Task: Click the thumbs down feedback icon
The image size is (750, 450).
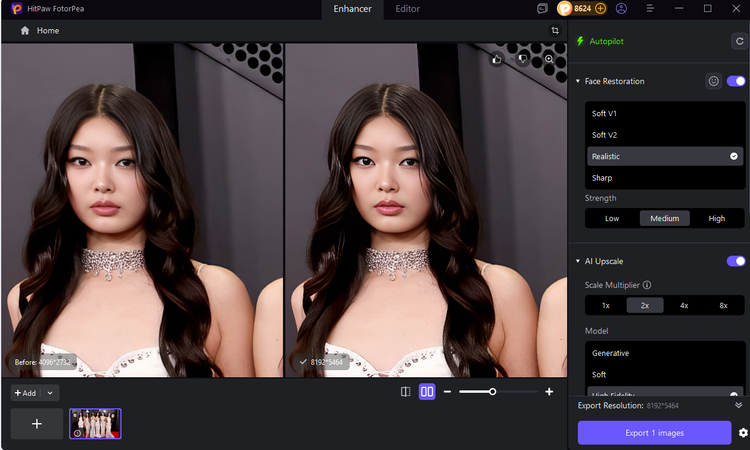Action: pos(522,59)
